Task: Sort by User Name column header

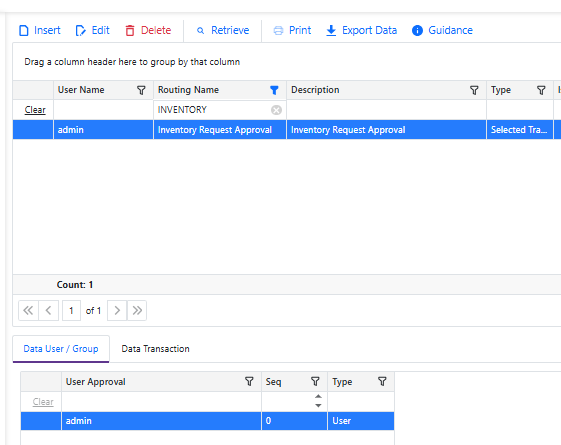Action: coord(81,90)
